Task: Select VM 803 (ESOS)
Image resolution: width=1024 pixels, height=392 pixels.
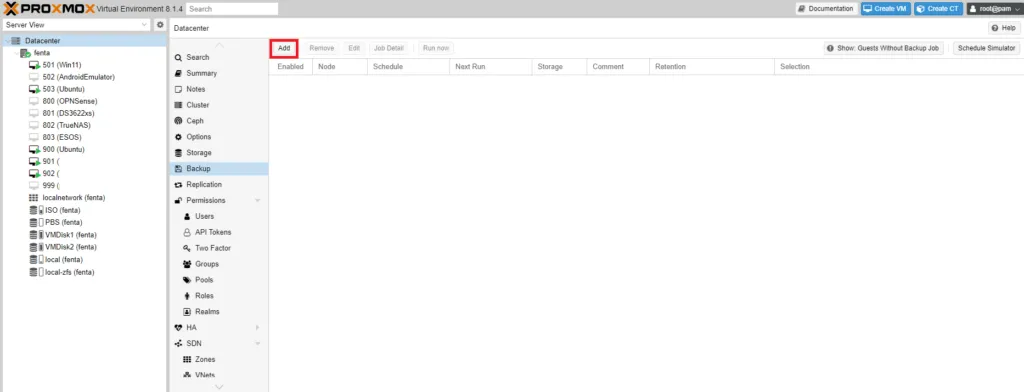Action: [61, 137]
